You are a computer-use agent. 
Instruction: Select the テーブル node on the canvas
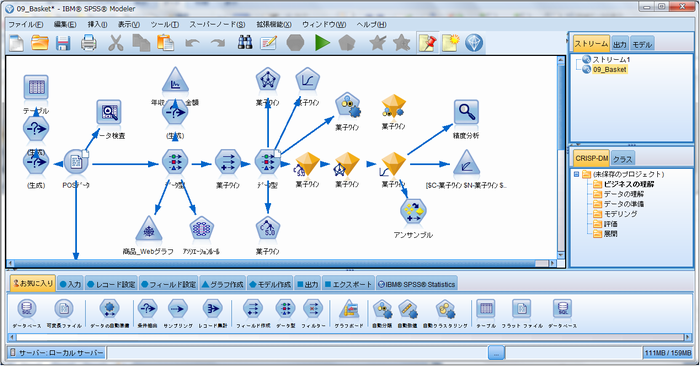click(36, 87)
